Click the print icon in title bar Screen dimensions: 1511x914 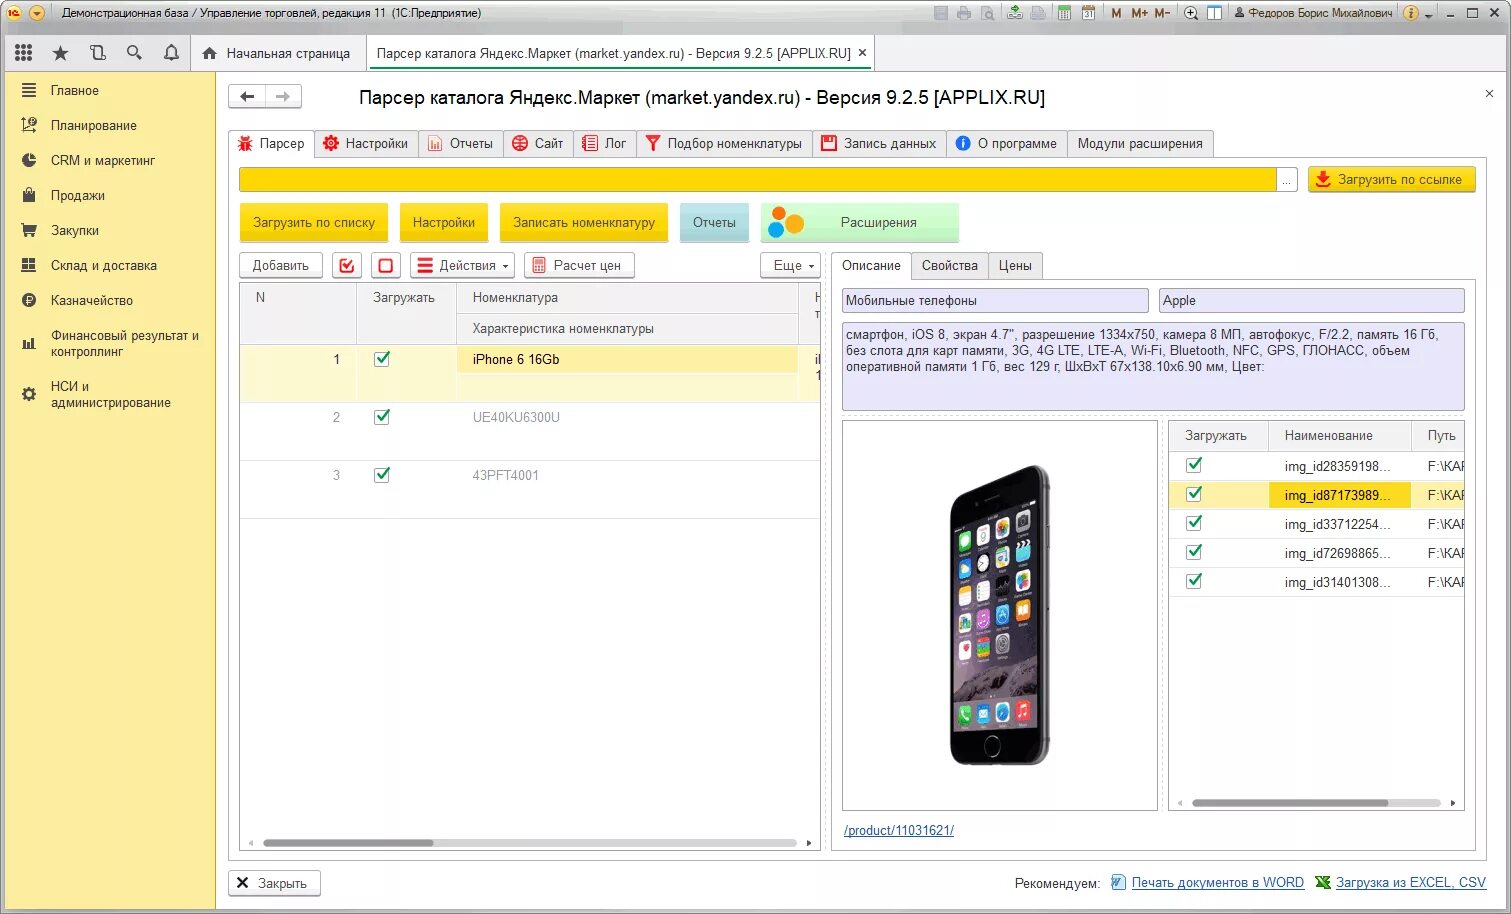(964, 13)
